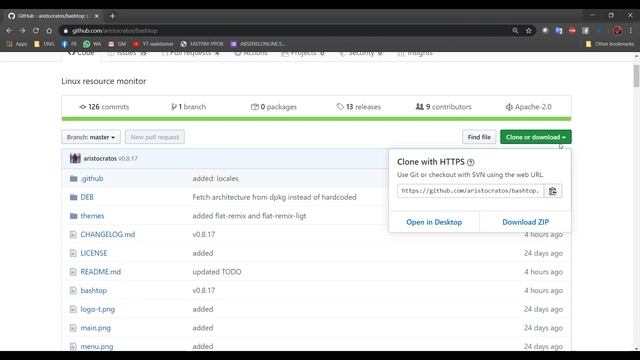Copy clone URL to clipboard

point(553,191)
